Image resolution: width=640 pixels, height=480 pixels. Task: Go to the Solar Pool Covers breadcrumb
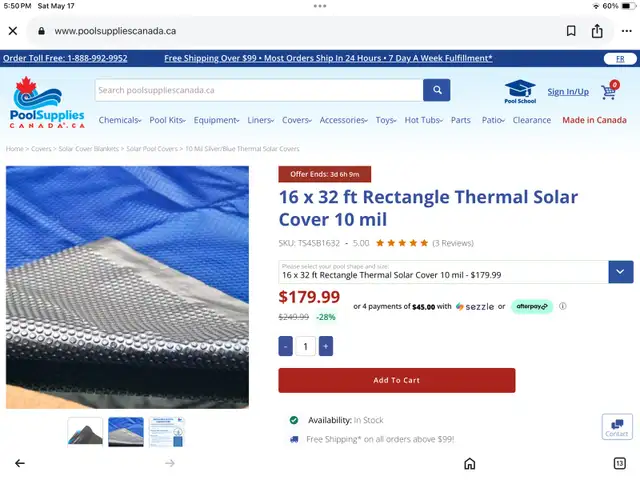[x=152, y=149]
